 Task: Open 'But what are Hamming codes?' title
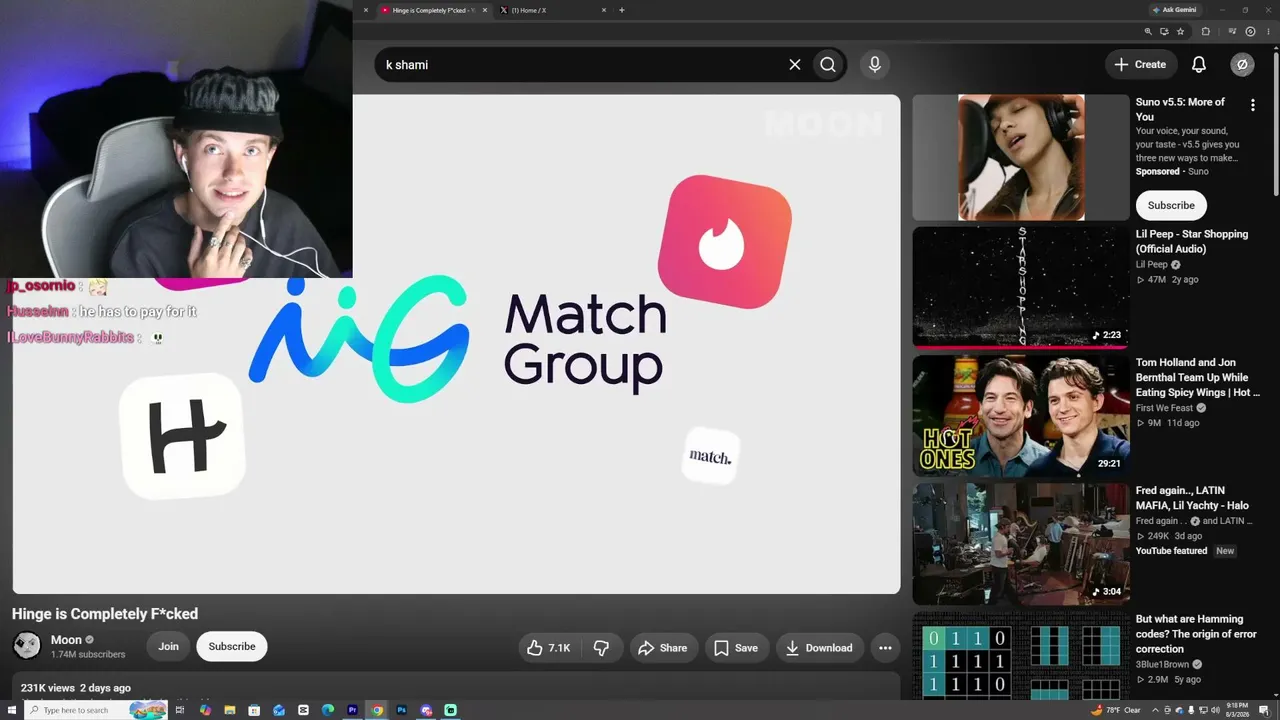[x=1196, y=634]
